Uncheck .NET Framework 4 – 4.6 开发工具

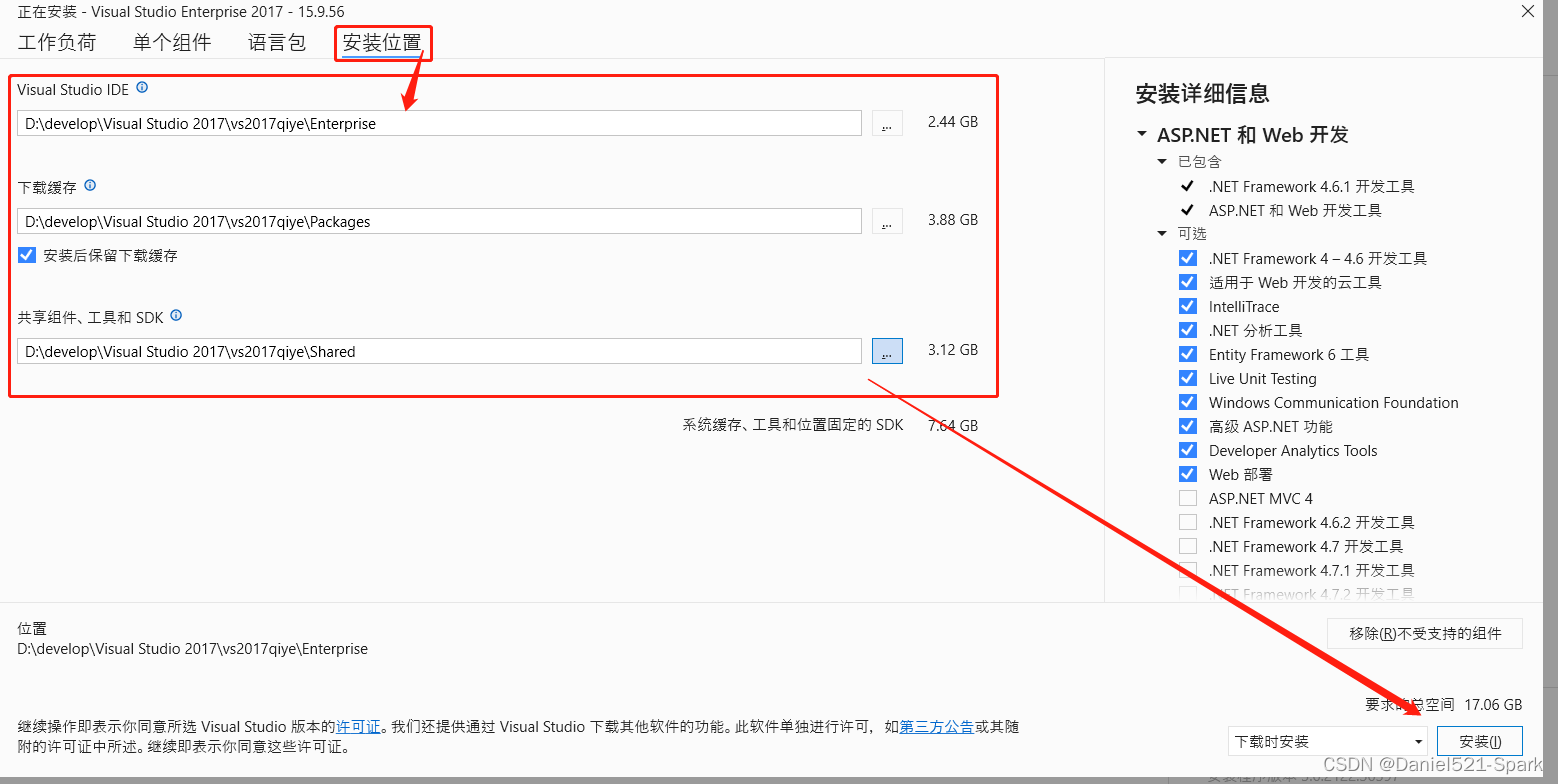[x=1188, y=258]
